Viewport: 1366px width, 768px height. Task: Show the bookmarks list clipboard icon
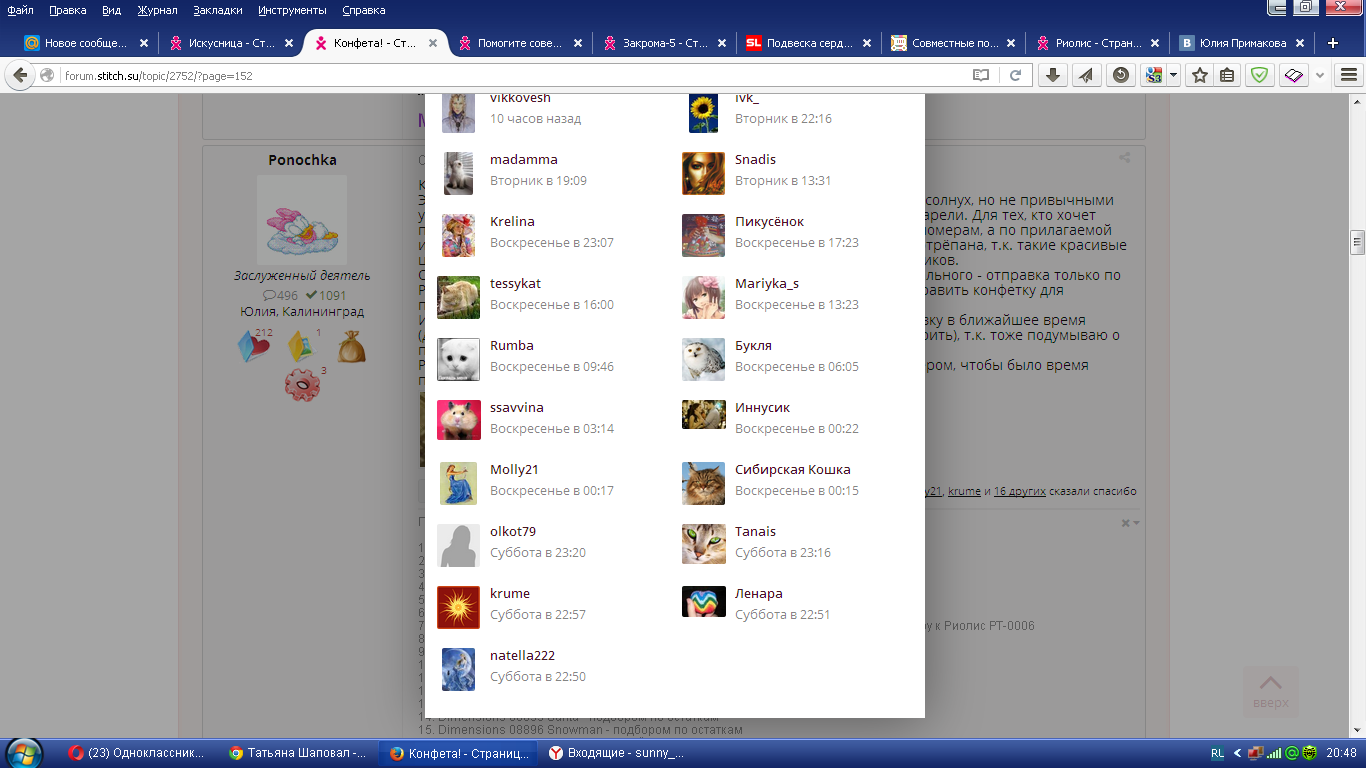point(1227,75)
